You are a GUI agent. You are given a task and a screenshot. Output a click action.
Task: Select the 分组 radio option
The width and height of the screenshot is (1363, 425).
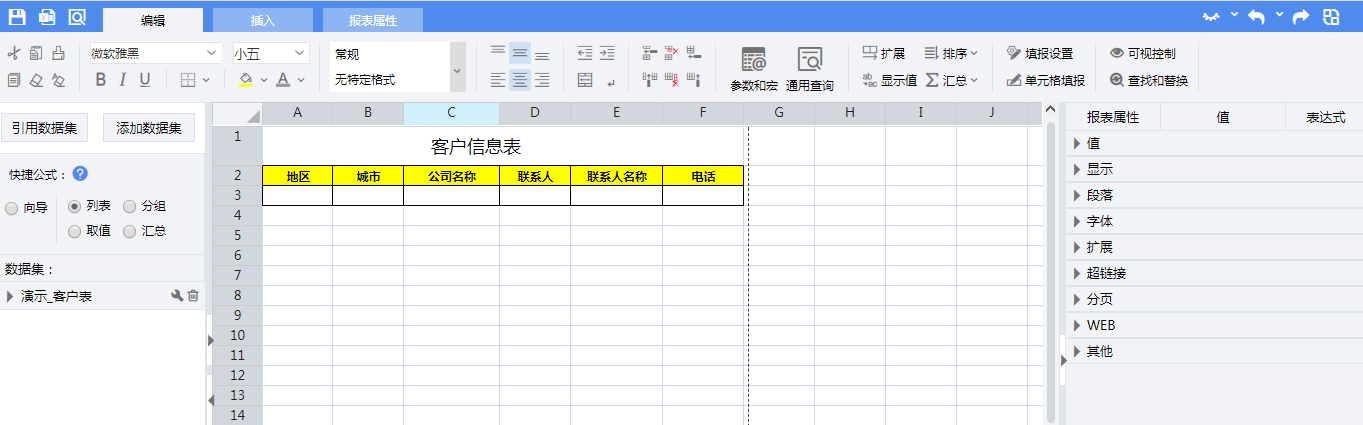click(130, 207)
